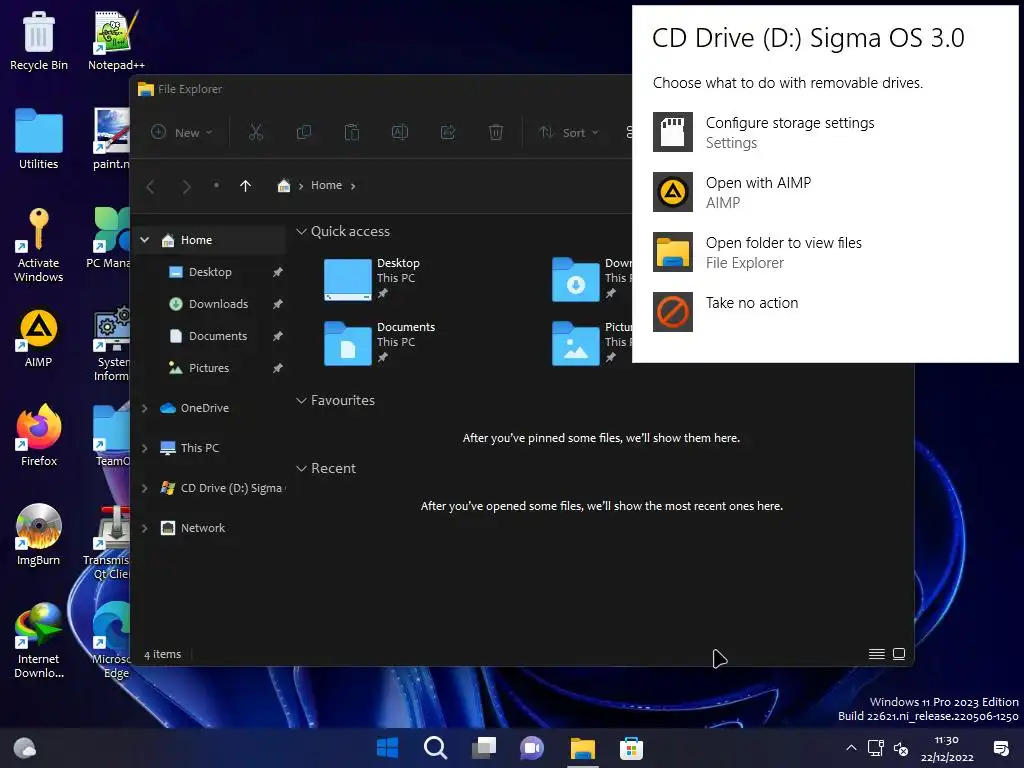Open the notification center icon
The height and width of the screenshot is (768, 1024).
[x=1000, y=748]
